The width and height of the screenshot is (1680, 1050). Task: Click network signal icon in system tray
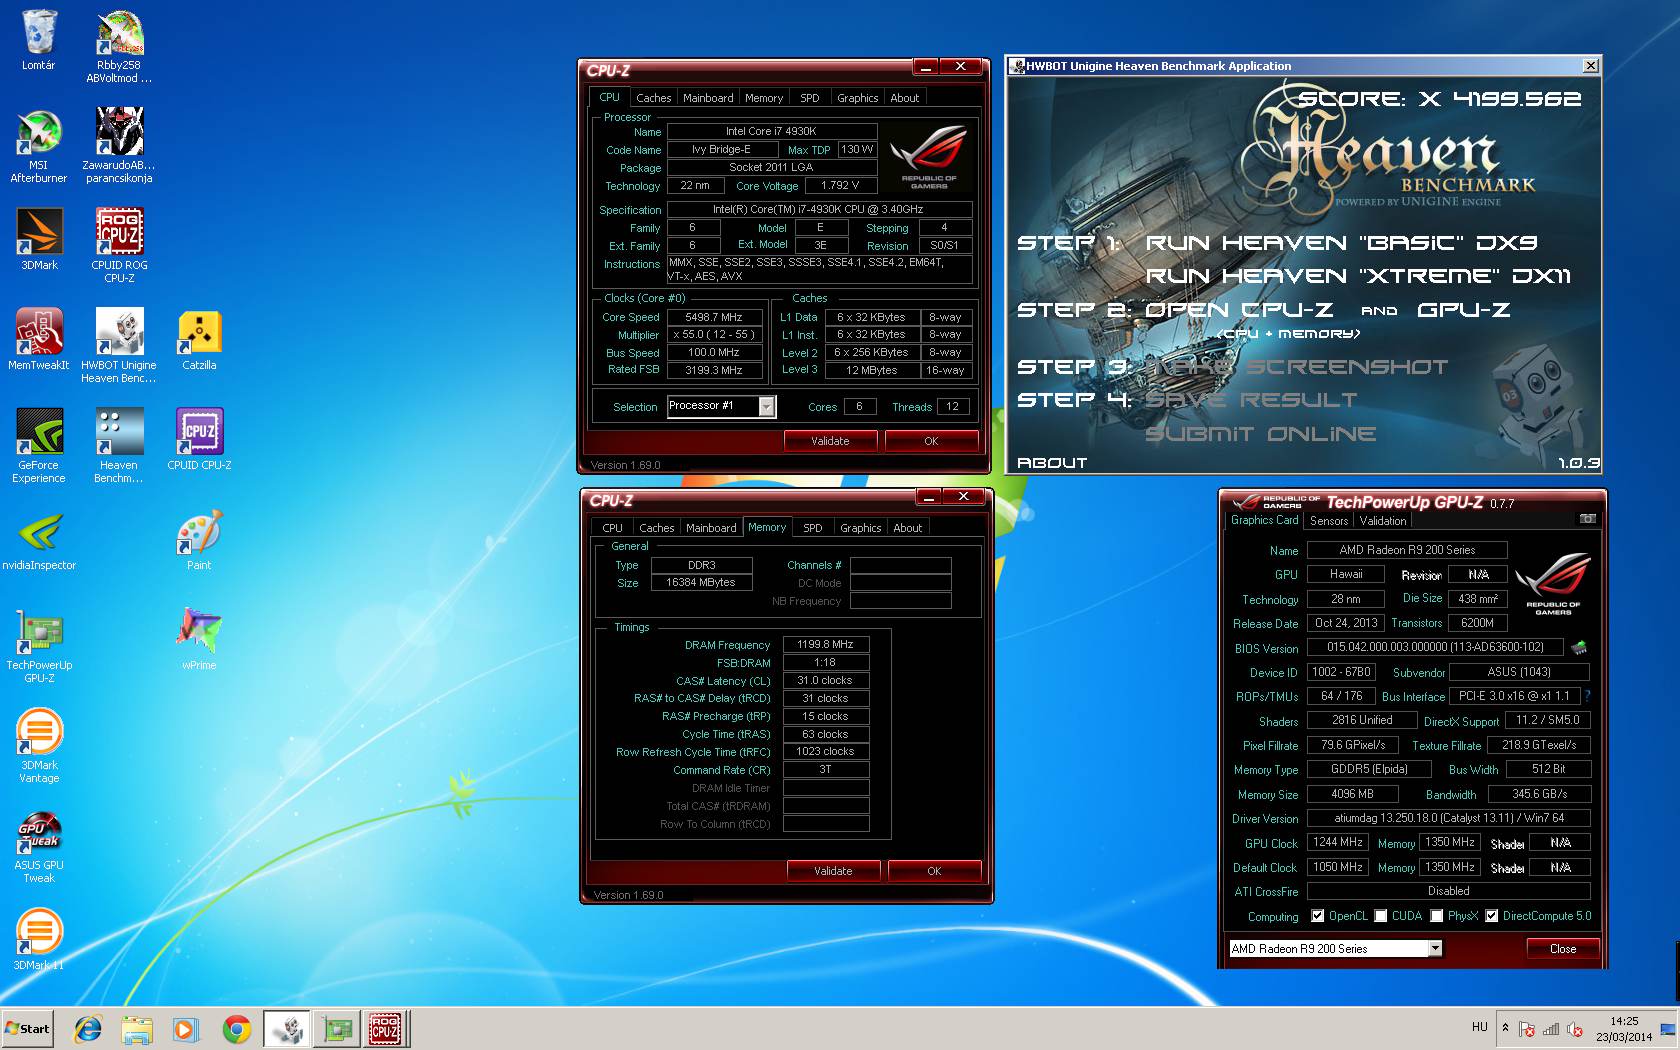click(1551, 1028)
